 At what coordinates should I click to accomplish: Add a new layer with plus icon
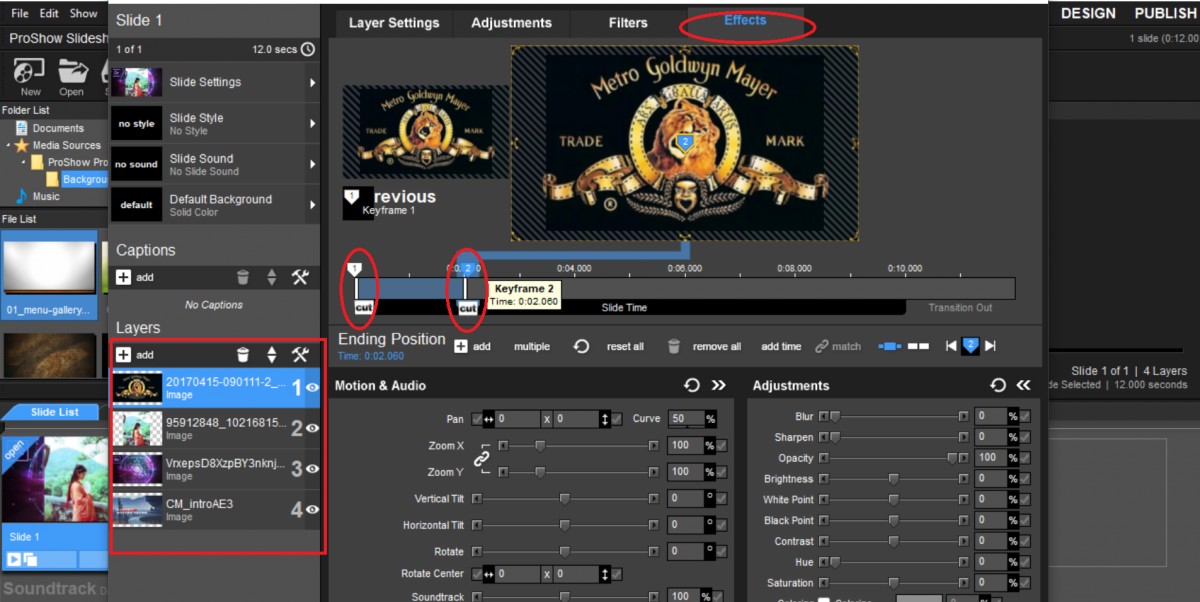coord(124,354)
